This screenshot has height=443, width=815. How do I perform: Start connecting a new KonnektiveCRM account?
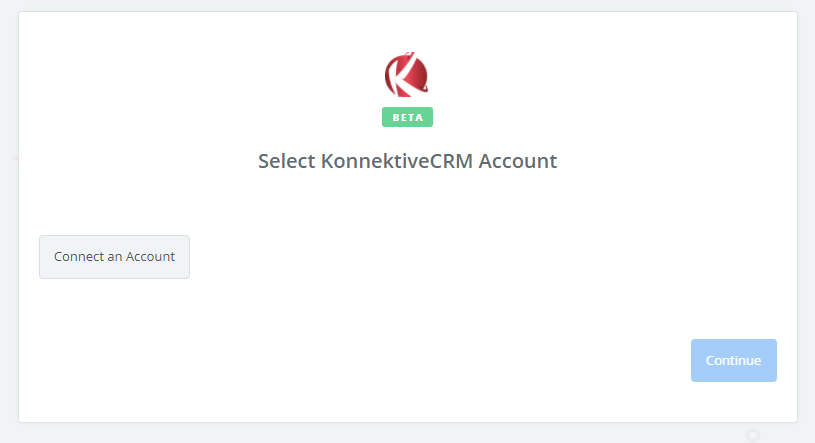tap(114, 257)
